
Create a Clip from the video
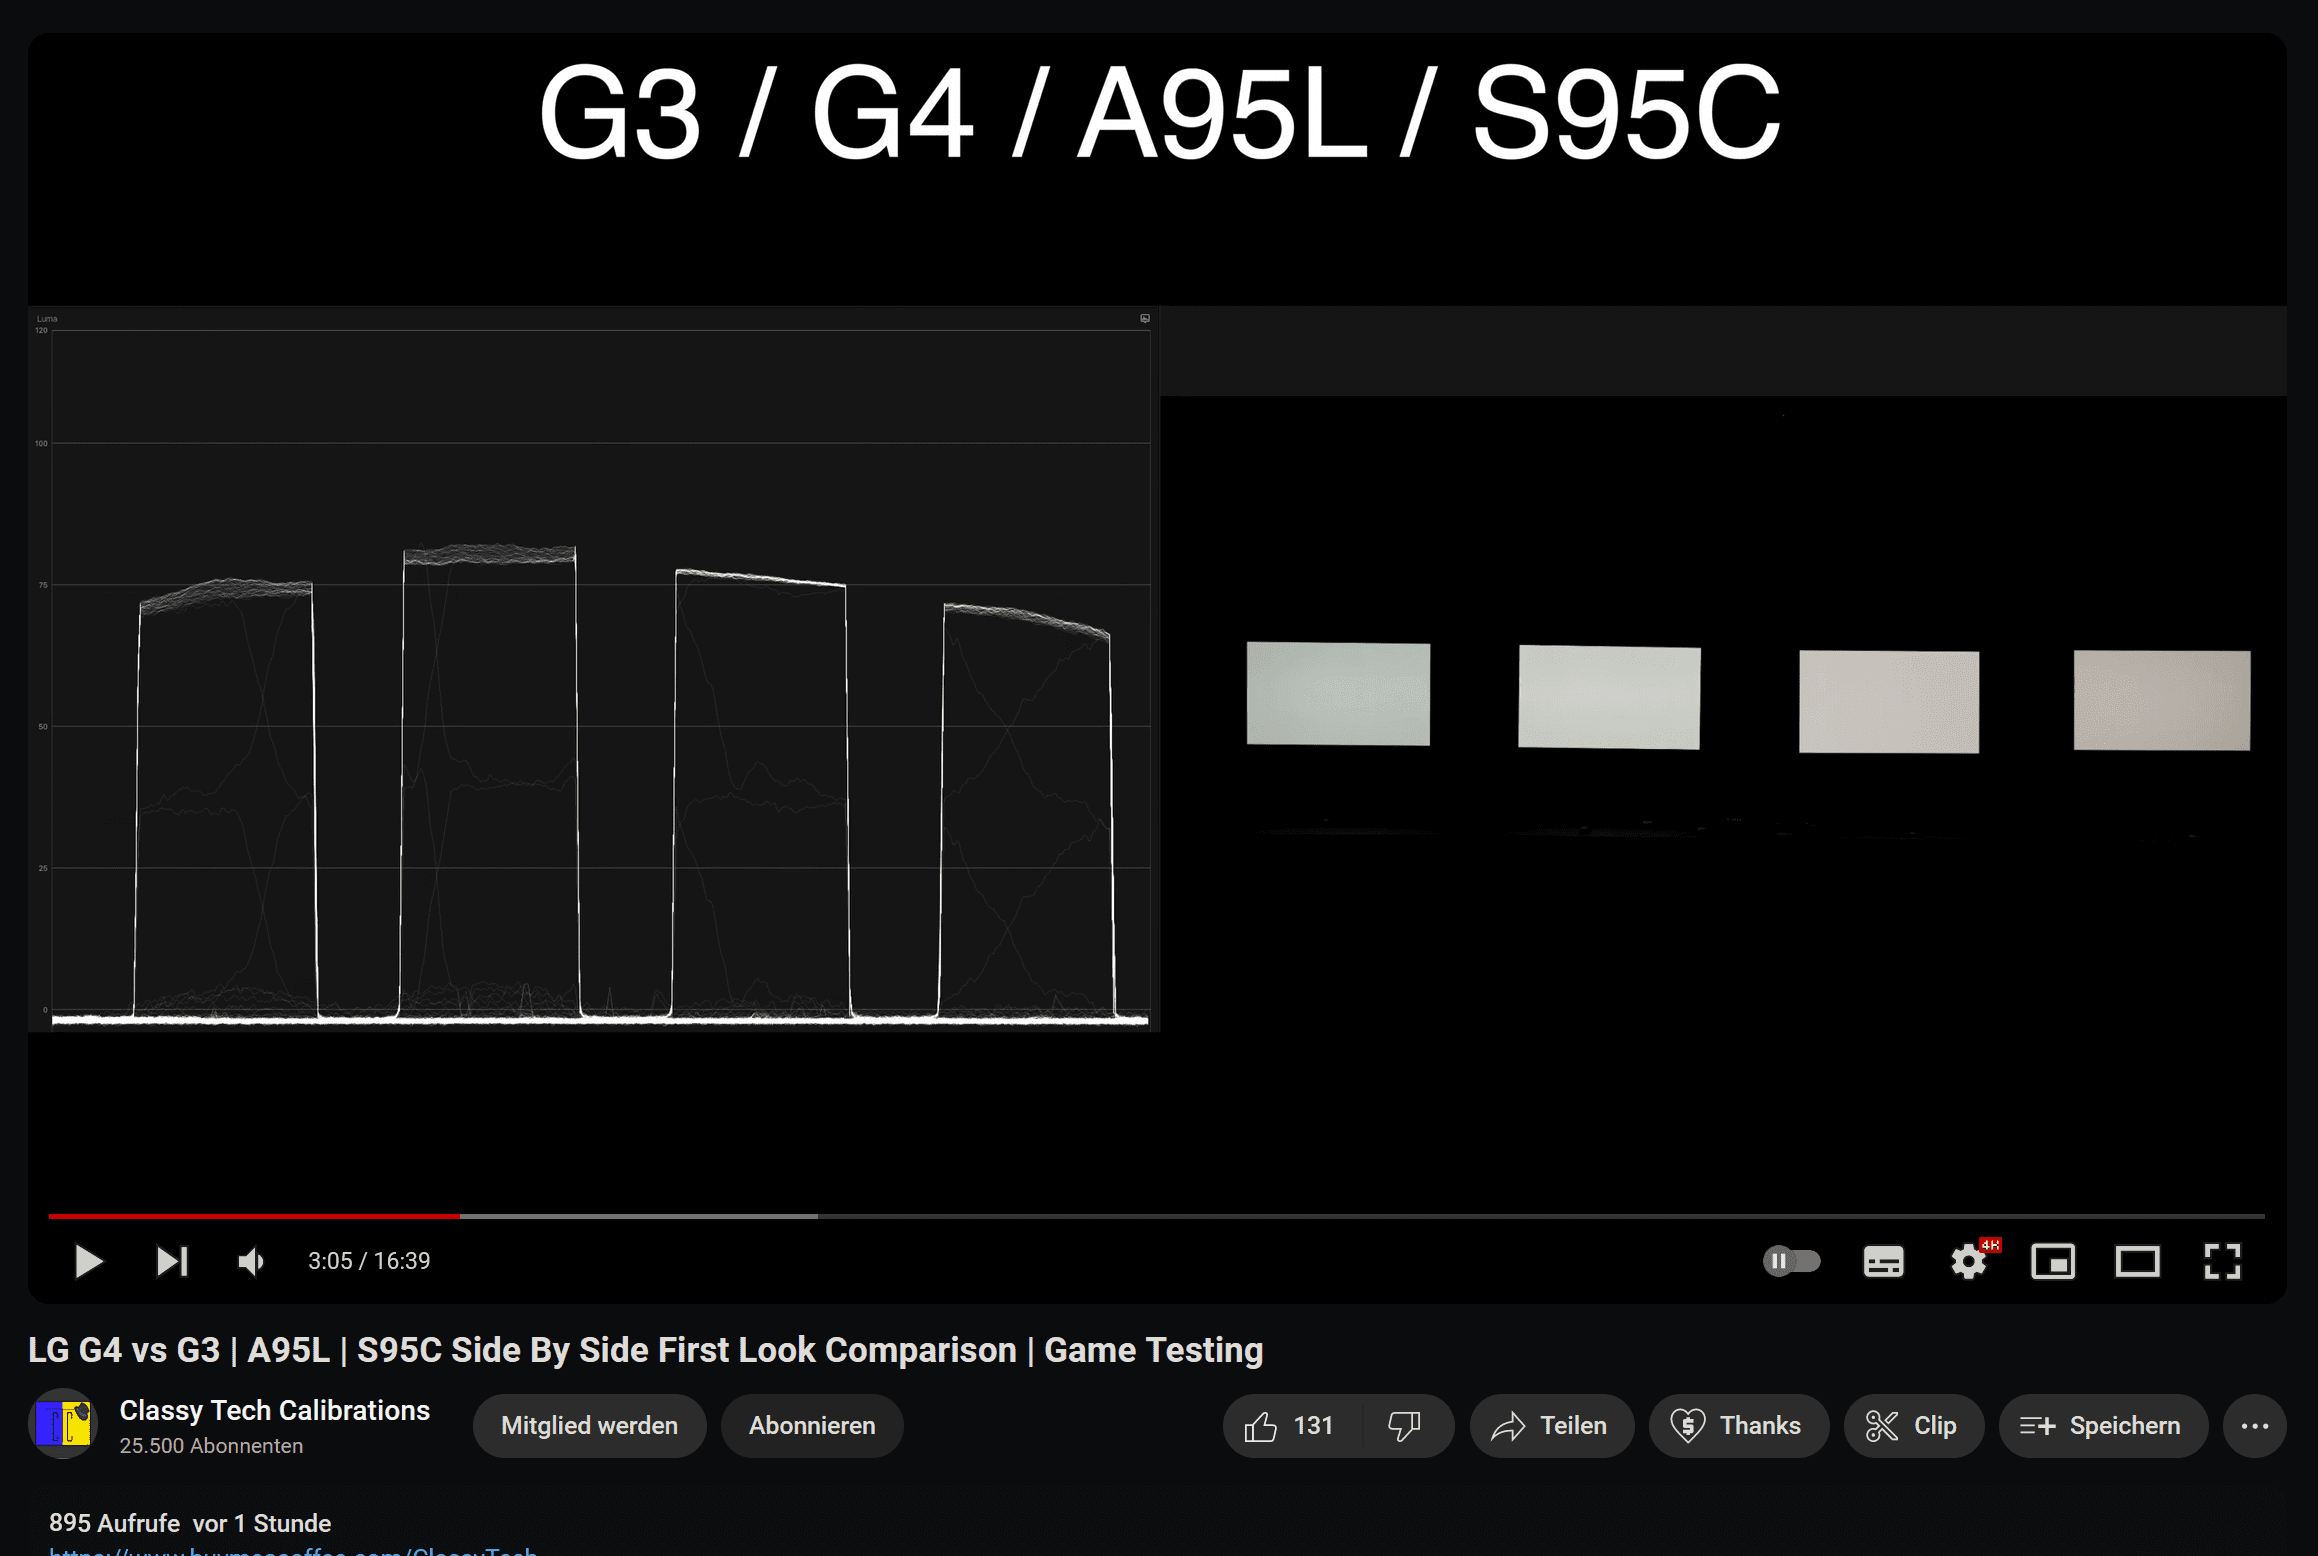point(1913,1425)
